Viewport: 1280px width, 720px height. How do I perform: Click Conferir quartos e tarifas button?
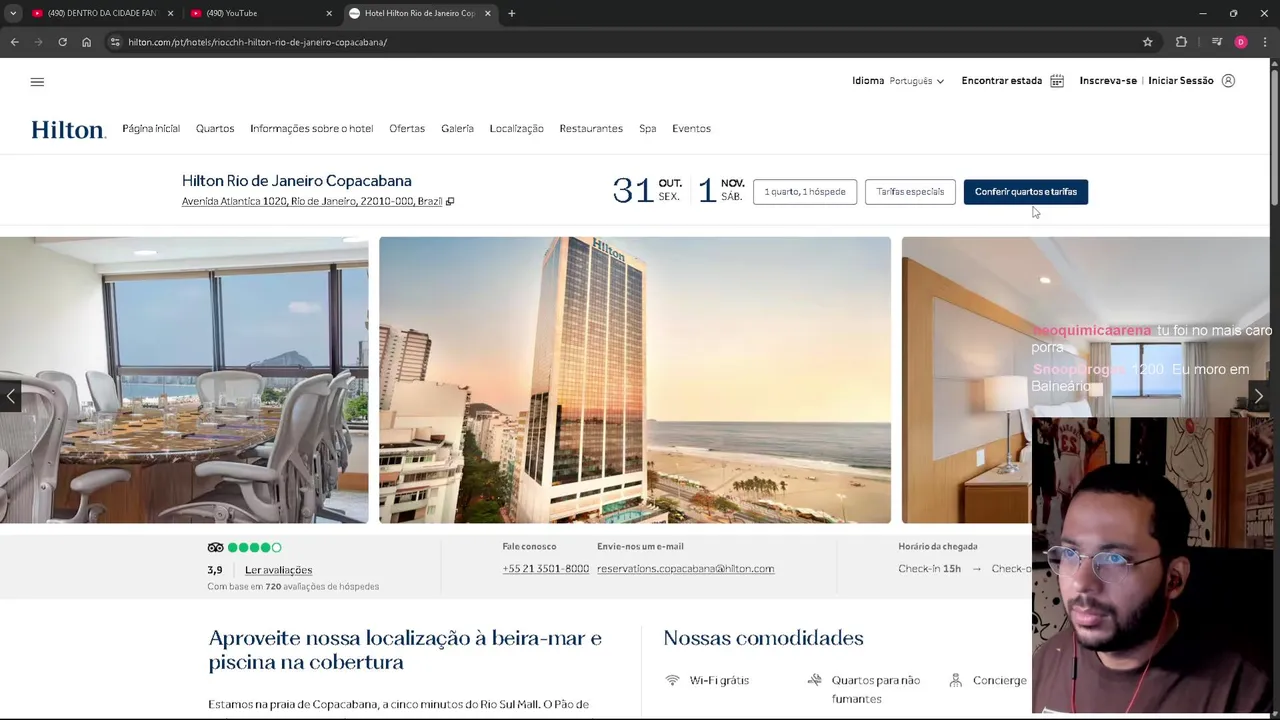[x=1025, y=192]
